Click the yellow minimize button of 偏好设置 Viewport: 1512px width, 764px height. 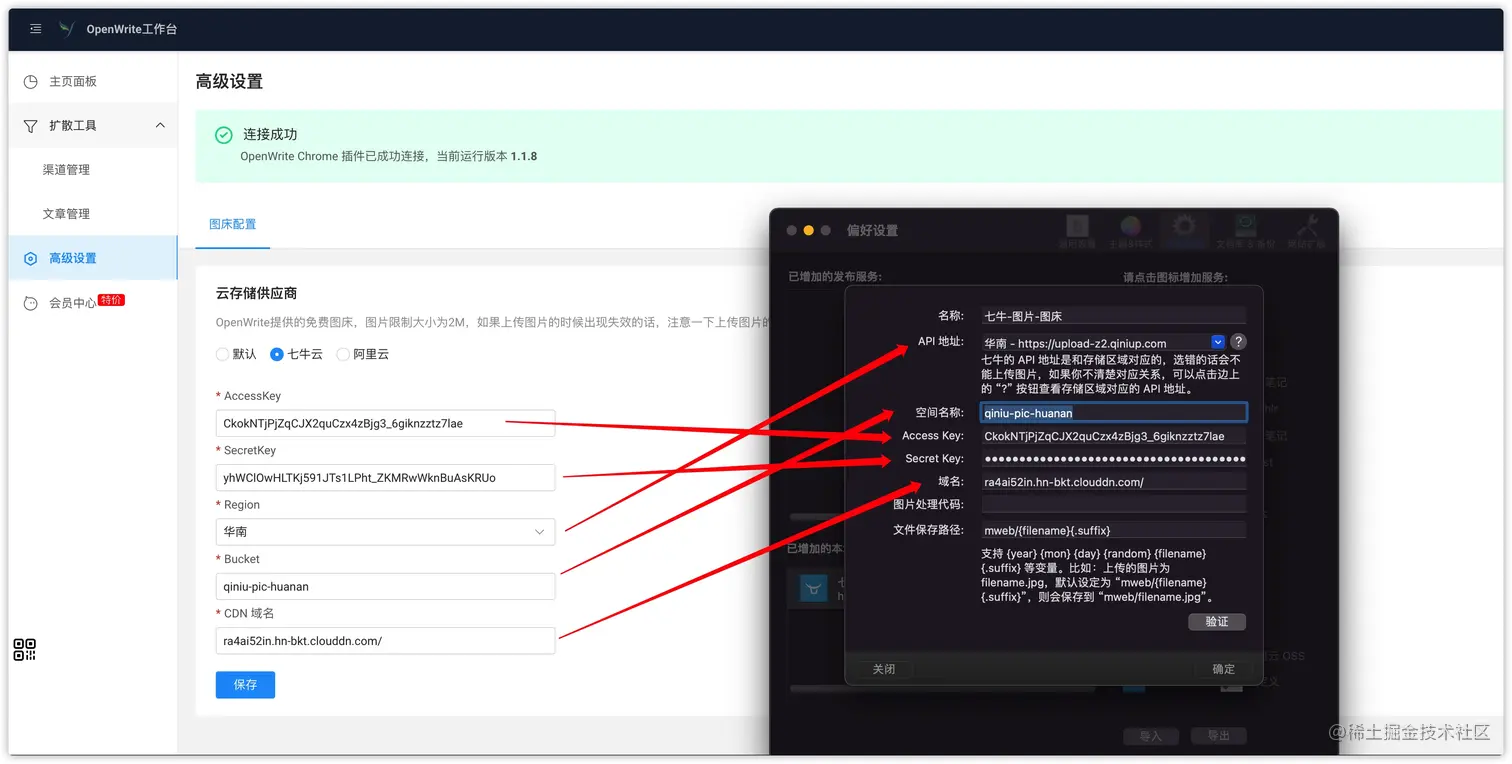pos(808,230)
